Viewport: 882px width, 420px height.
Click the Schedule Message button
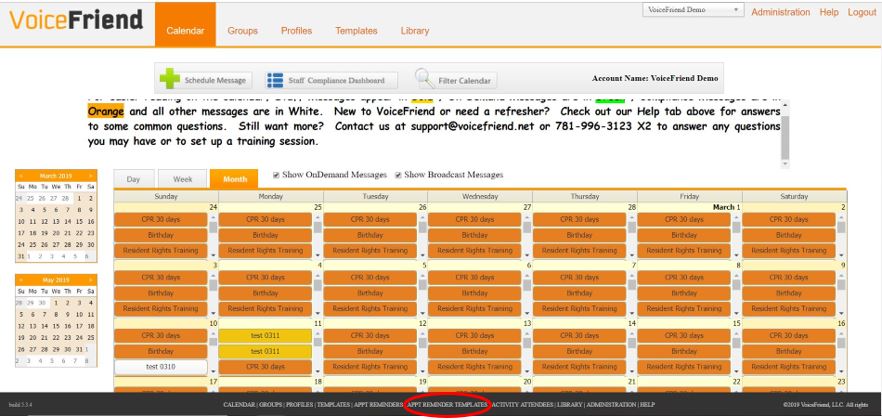click(x=205, y=80)
